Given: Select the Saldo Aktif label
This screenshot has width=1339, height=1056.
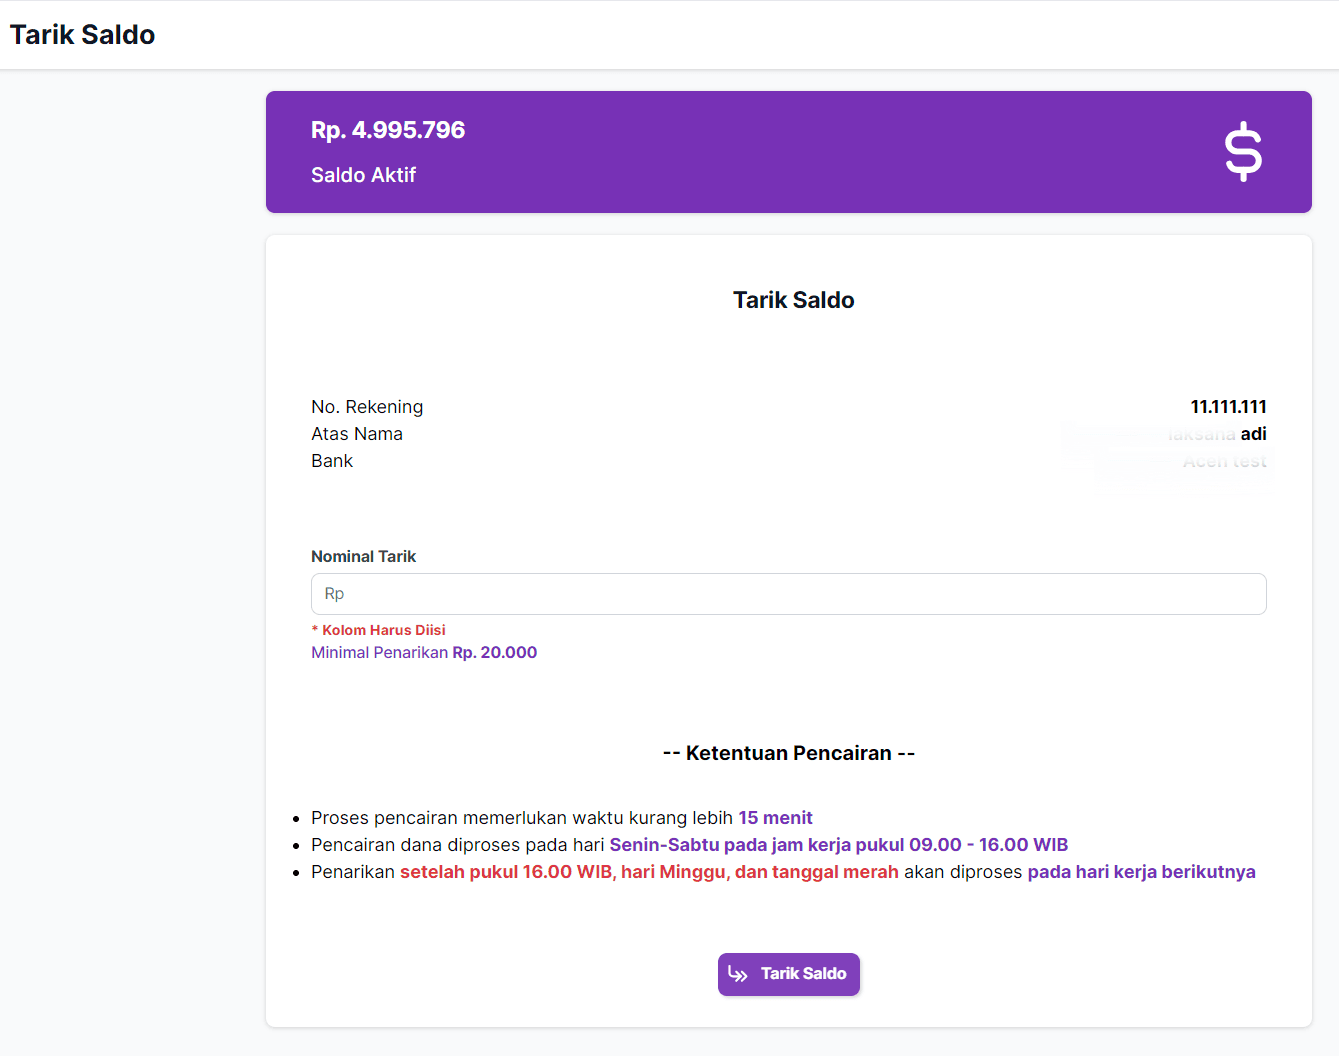Looking at the screenshot, I should (x=363, y=175).
